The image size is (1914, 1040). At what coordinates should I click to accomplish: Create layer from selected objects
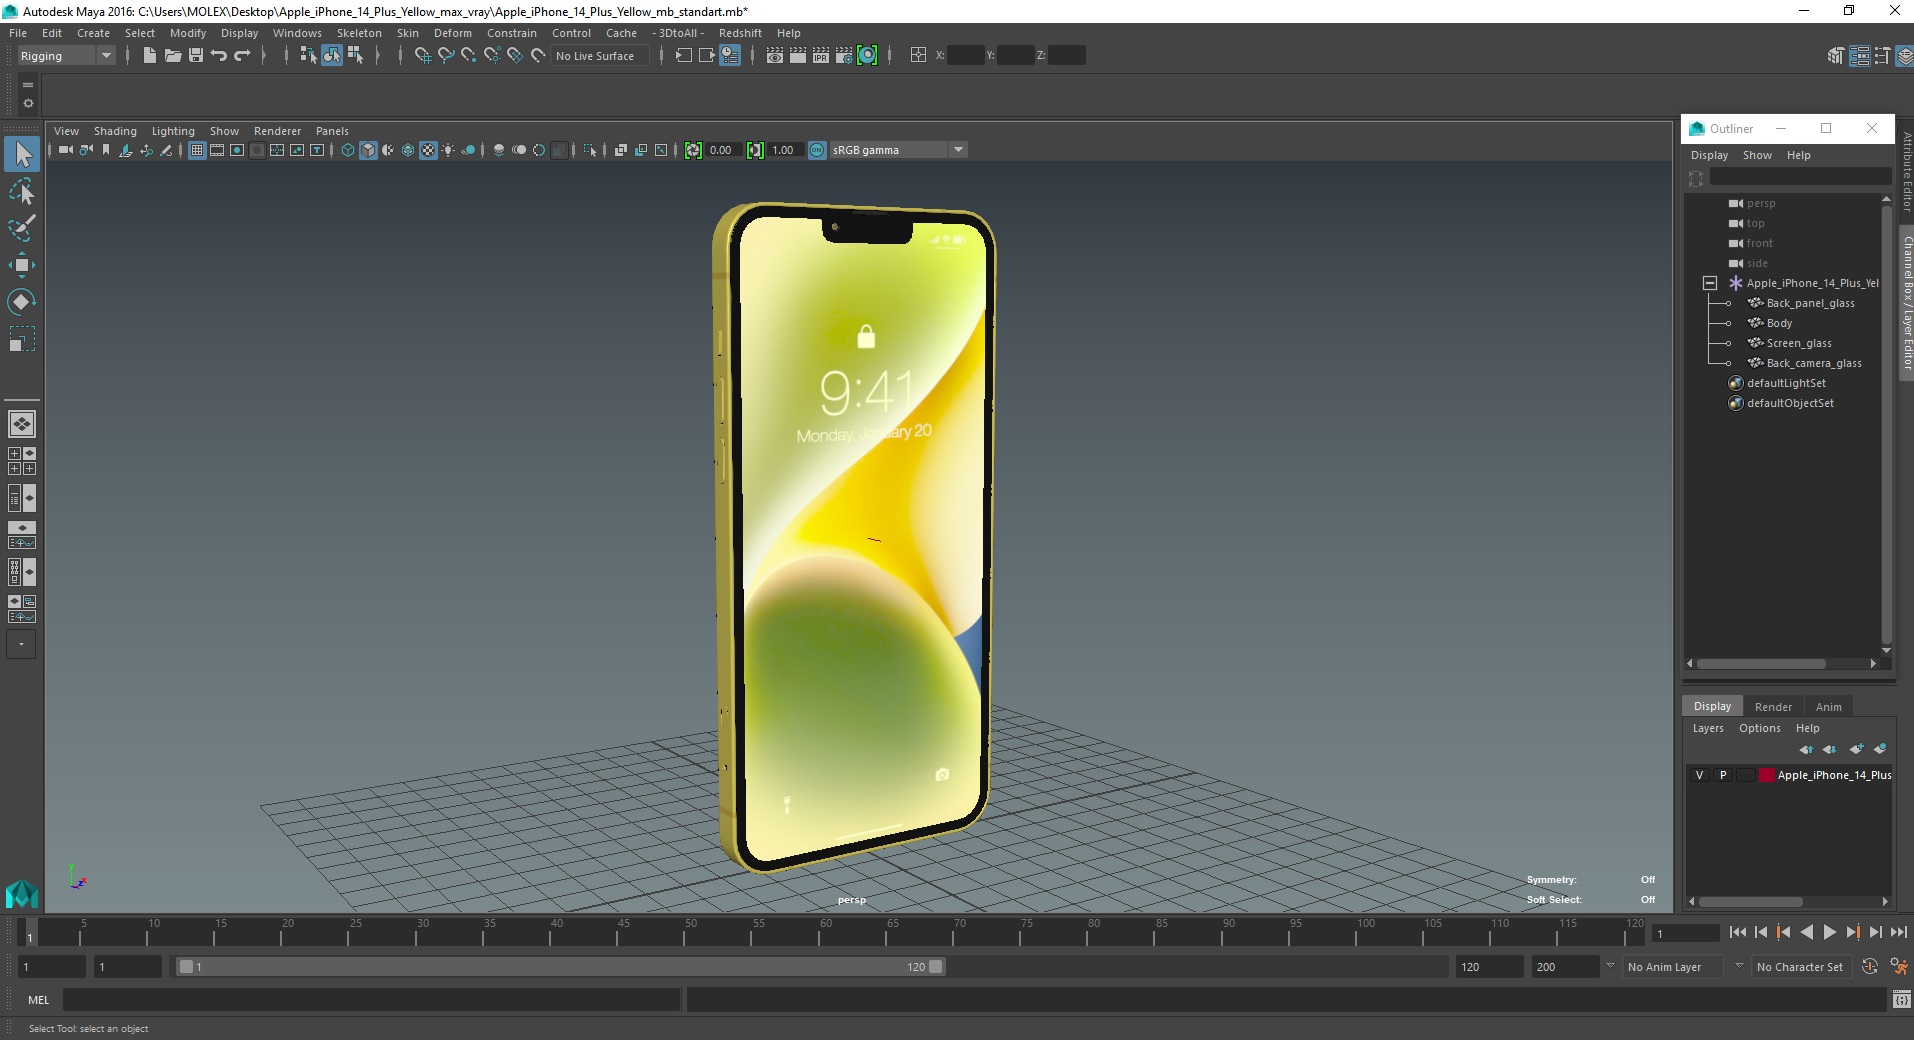(1880, 749)
